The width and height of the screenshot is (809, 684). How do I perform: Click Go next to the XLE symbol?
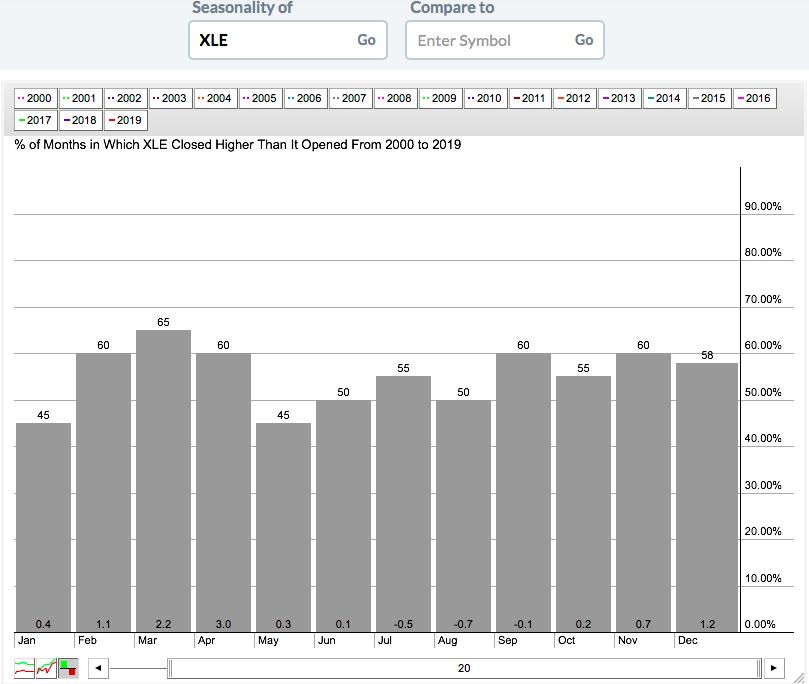click(366, 40)
